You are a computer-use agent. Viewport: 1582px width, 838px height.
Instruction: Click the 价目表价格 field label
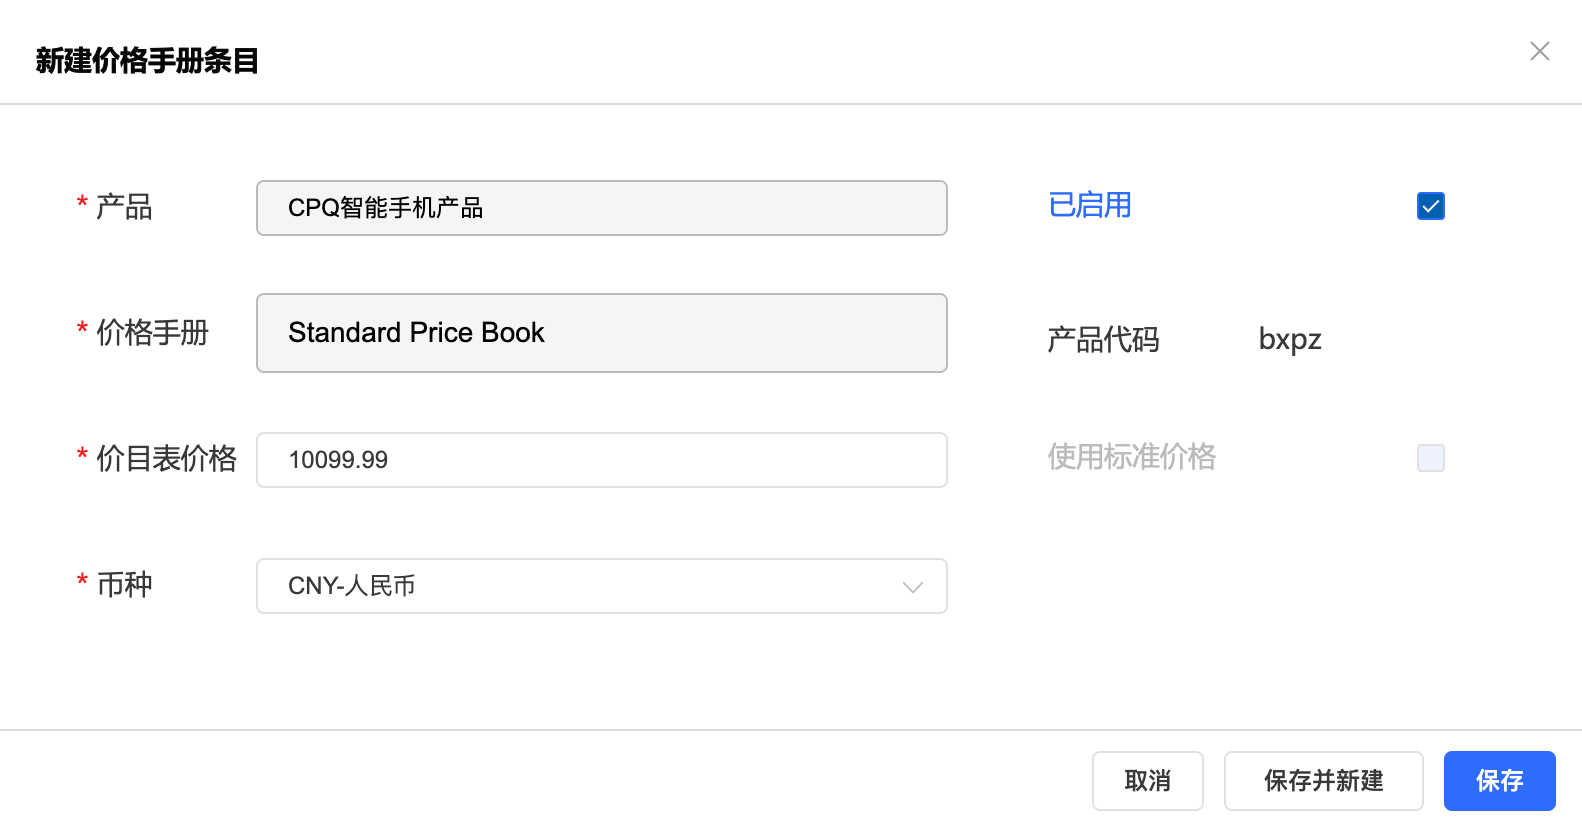coord(166,459)
